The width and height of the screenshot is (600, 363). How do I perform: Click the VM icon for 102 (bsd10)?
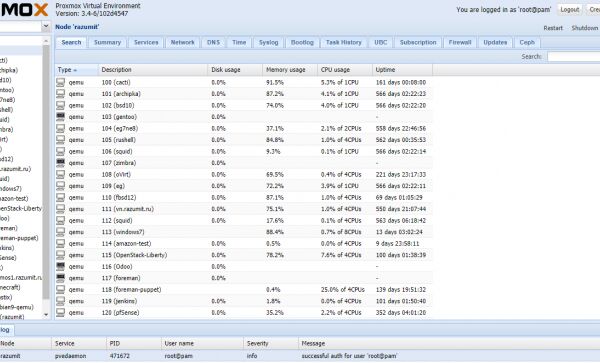coord(60,105)
